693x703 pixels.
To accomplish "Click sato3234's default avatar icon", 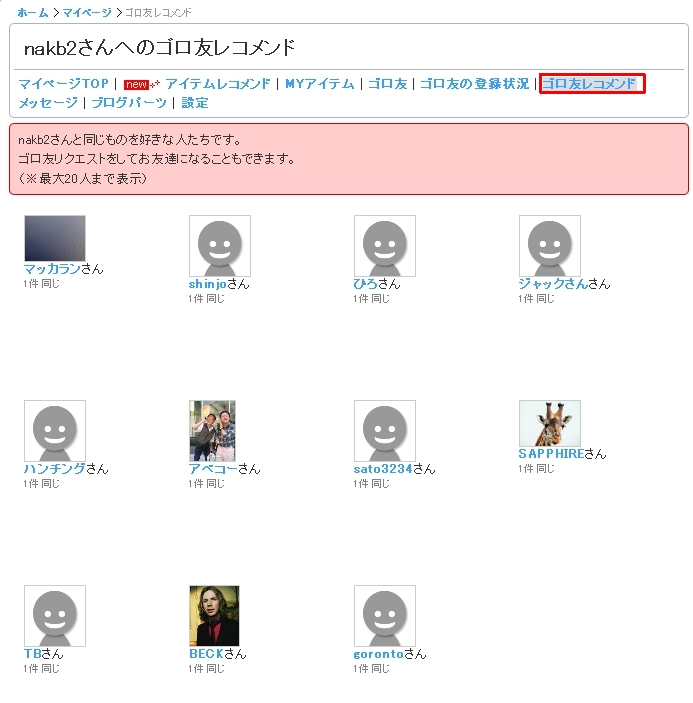I will coord(385,431).
